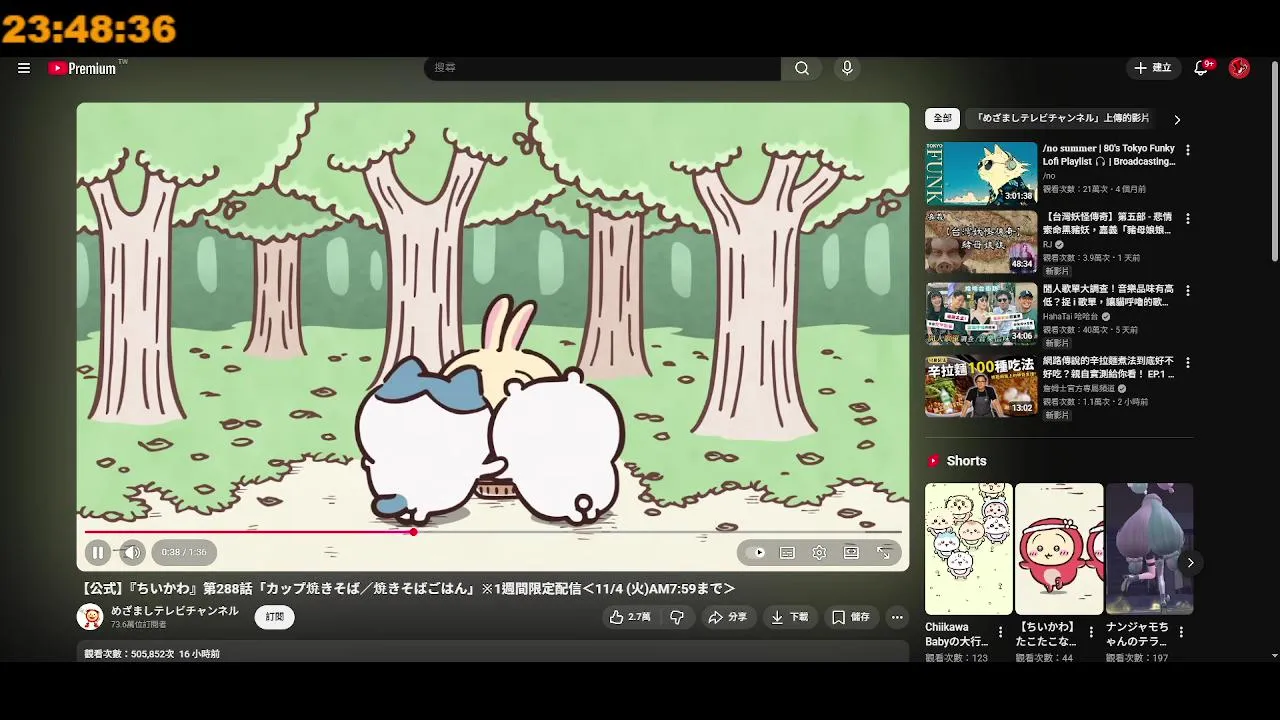Open the Tokyo Funky Lofi thumbnail
The height and width of the screenshot is (720, 1280).
click(x=981, y=173)
